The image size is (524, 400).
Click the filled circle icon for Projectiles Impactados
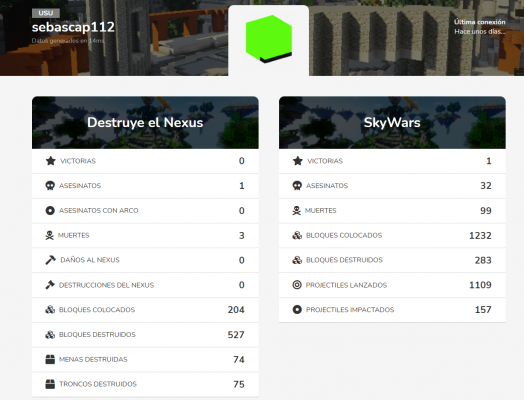tap(297, 309)
